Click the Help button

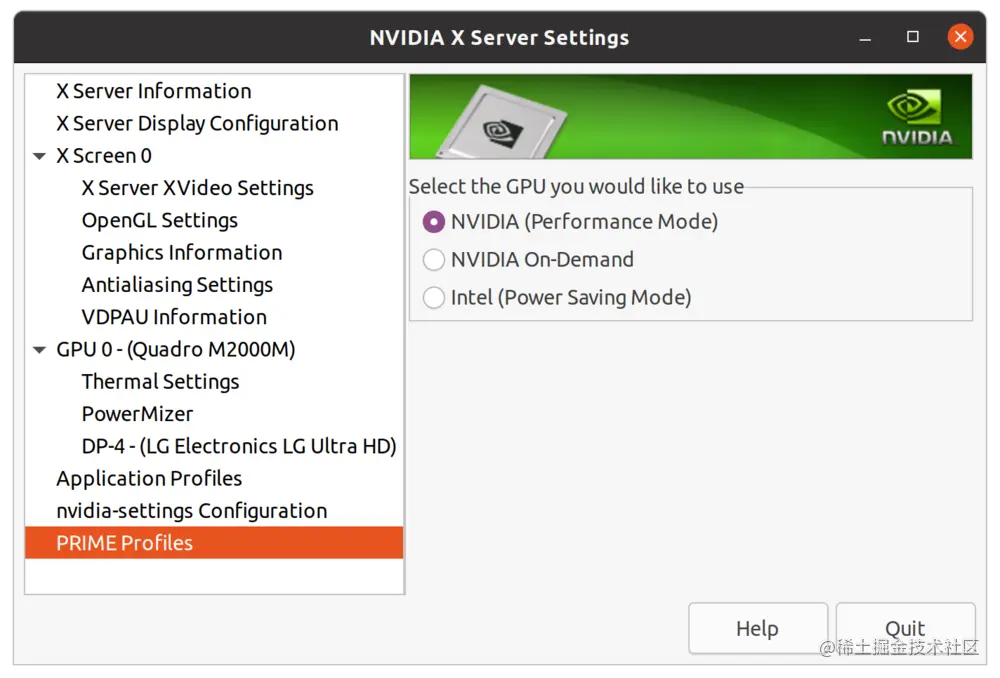tap(757, 628)
